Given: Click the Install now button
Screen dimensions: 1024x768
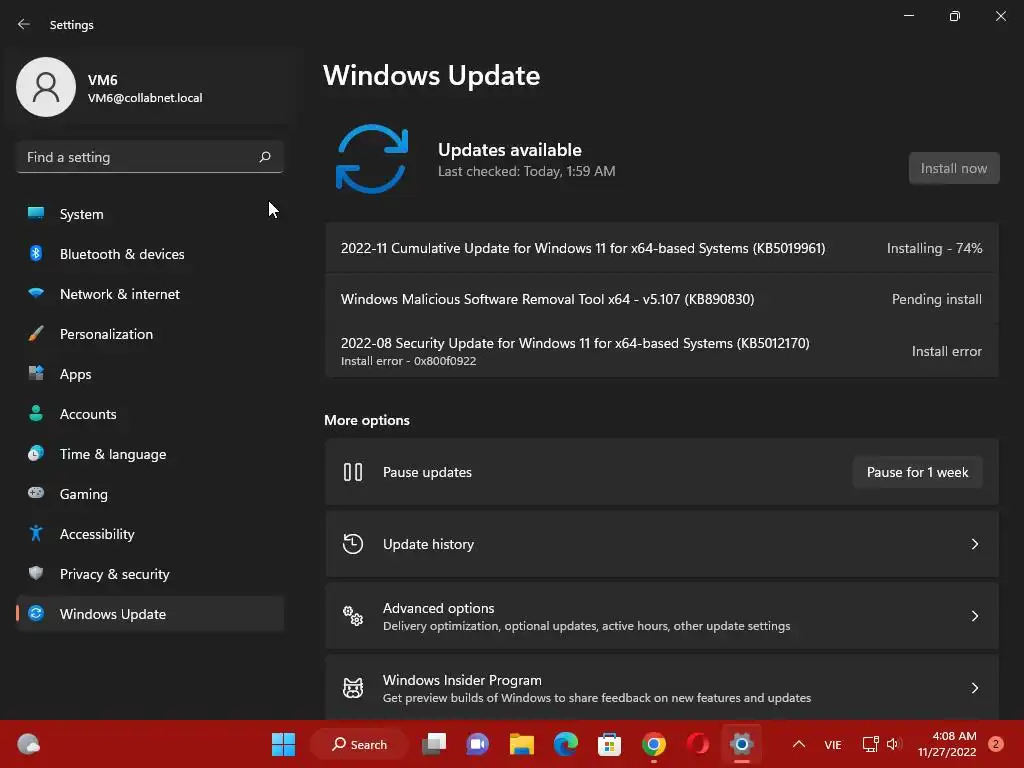Looking at the screenshot, I should tap(953, 168).
